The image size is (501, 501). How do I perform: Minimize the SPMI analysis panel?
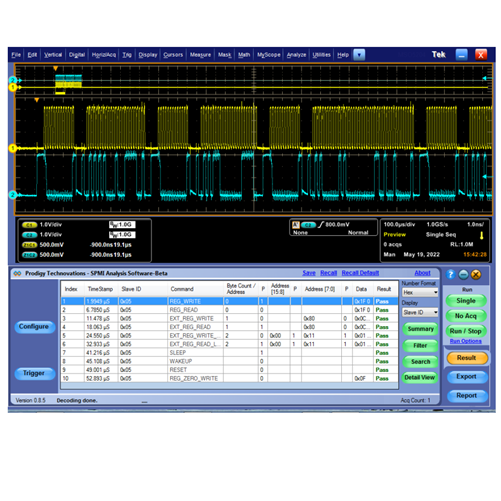coord(463,274)
